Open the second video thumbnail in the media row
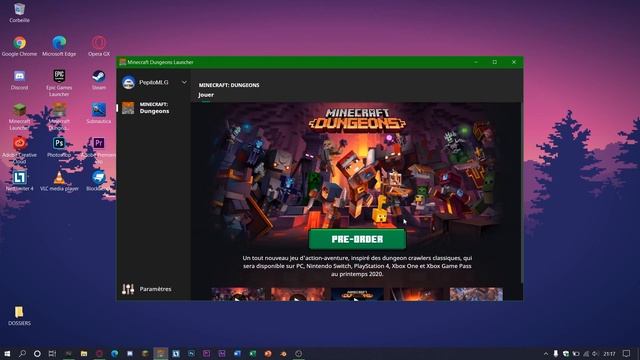This screenshot has height=360, width=640. point(298,294)
